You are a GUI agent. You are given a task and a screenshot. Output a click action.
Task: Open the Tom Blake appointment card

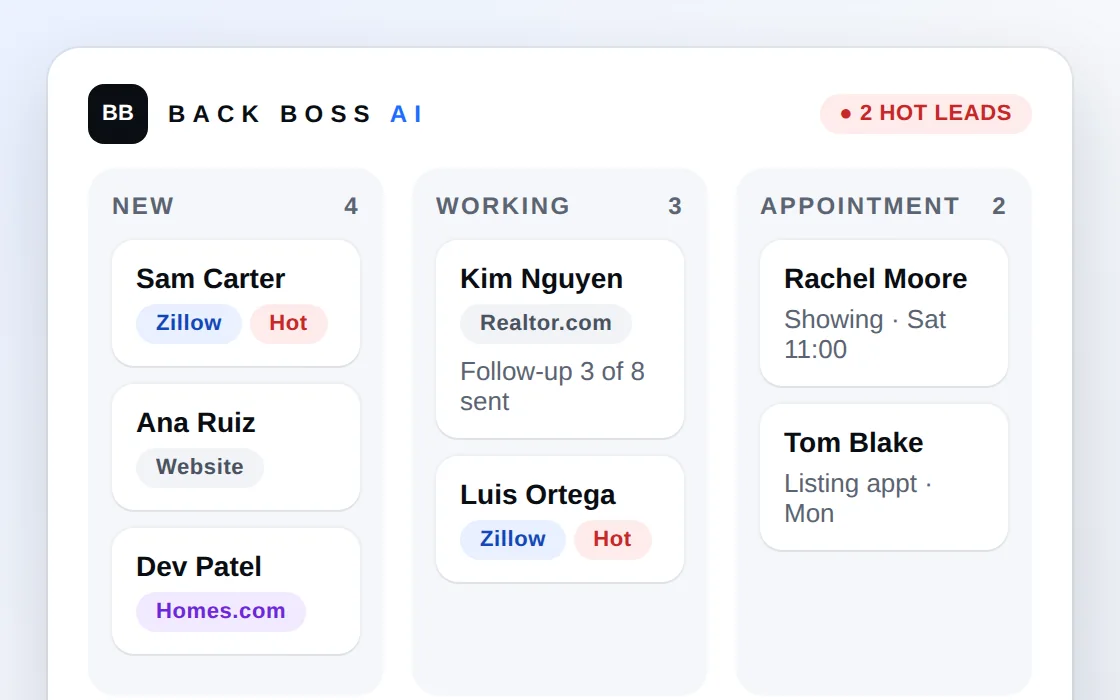coord(884,476)
